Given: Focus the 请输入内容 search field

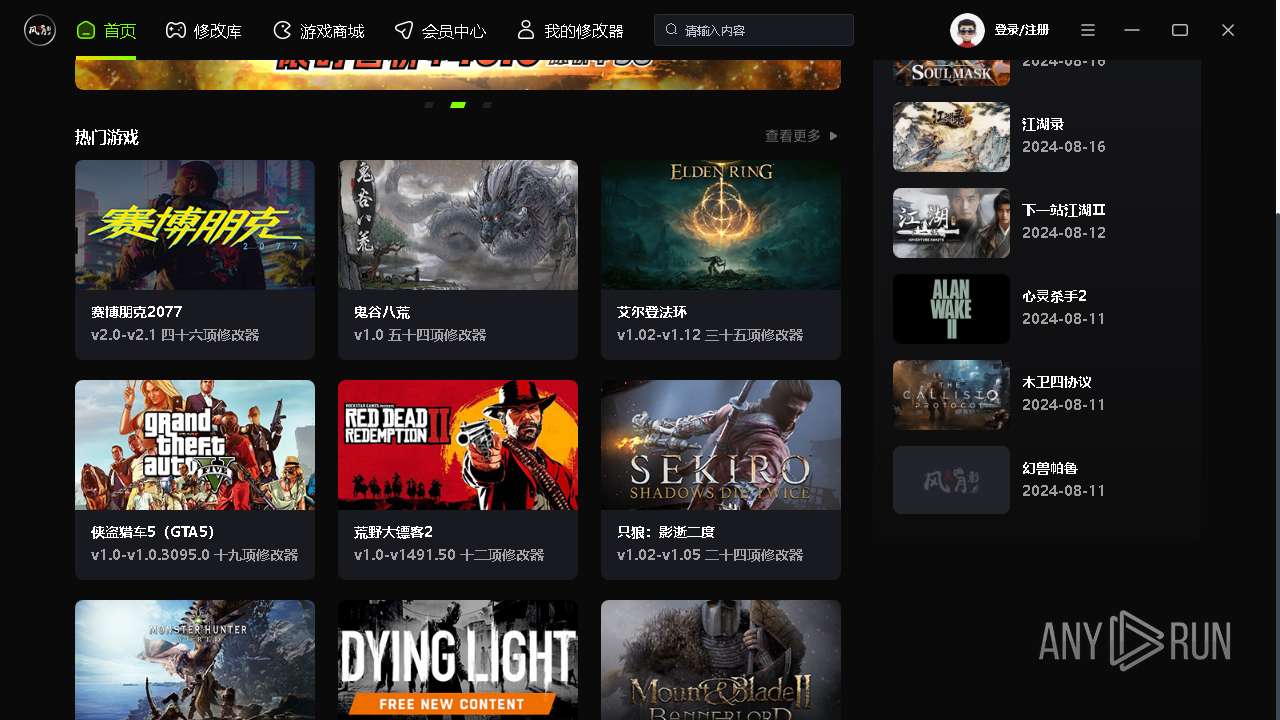Looking at the screenshot, I should pos(754,30).
